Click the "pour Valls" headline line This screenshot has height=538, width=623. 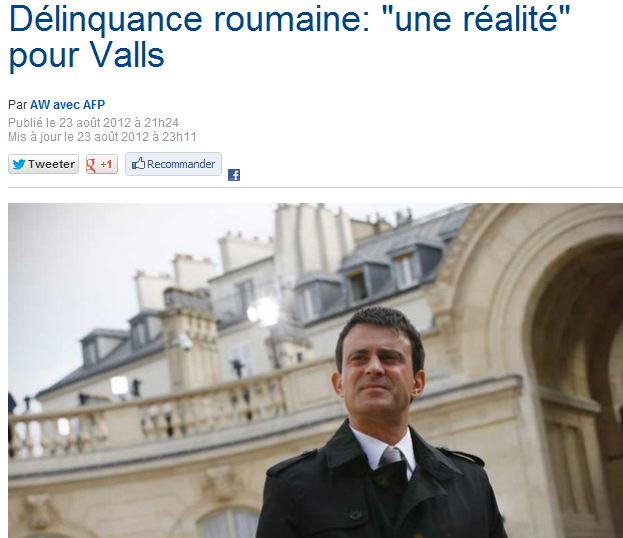(87, 55)
